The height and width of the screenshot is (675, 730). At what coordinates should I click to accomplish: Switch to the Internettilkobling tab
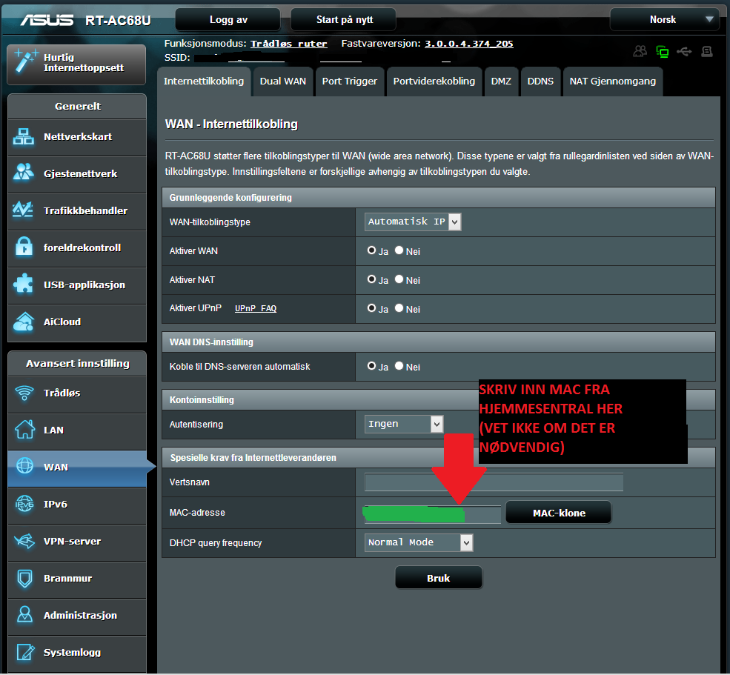click(x=204, y=81)
